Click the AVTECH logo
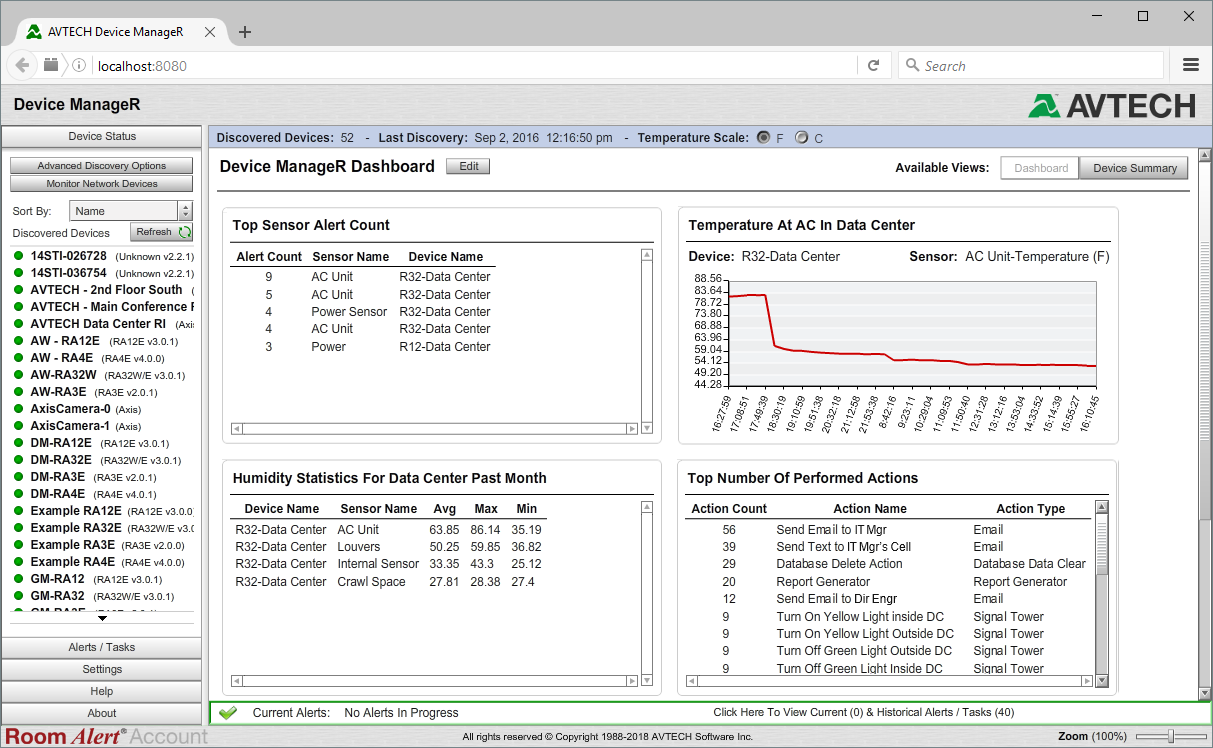This screenshot has height=748, width=1213. (x=1112, y=105)
